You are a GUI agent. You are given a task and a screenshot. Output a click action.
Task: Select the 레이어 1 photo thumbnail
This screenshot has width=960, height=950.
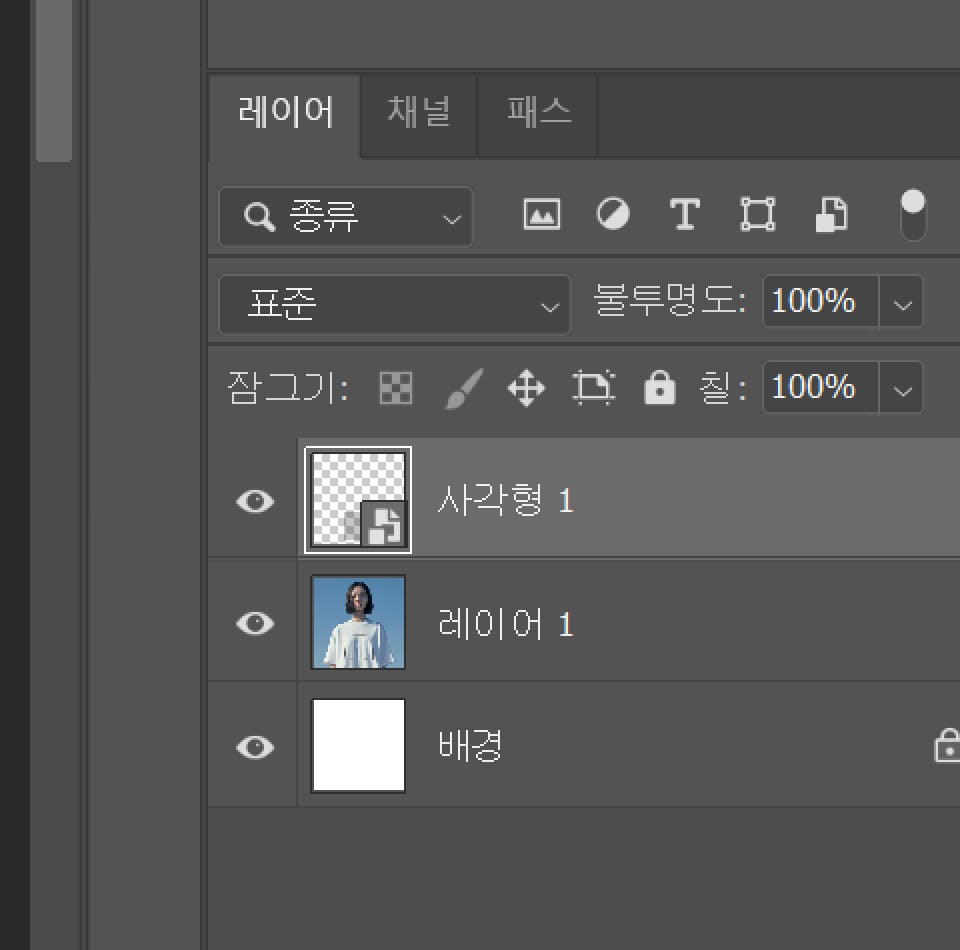tap(358, 623)
